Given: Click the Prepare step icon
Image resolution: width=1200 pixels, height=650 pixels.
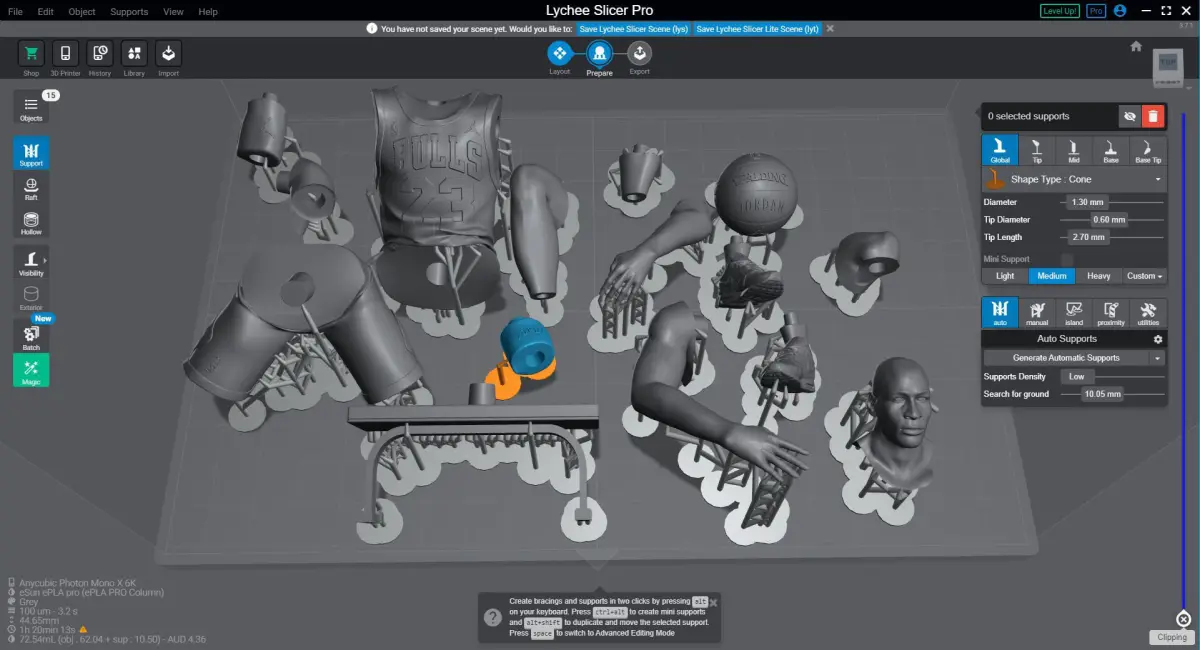Looking at the screenshot, I should (600, 52).
